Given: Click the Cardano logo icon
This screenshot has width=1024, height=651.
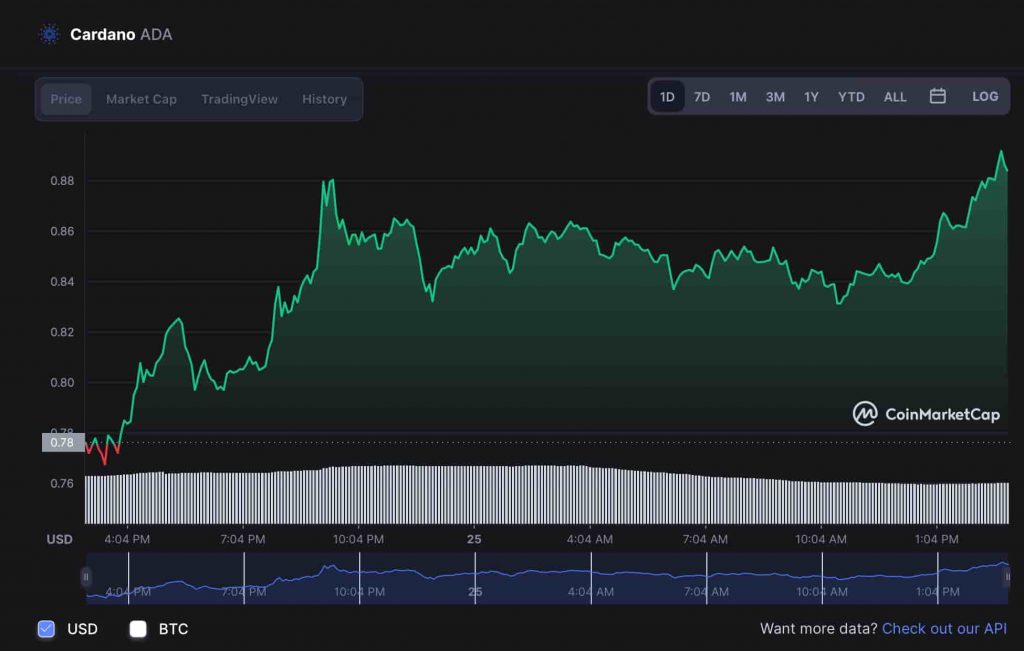Looking at the screenshot, I should (x=49, y=35).
